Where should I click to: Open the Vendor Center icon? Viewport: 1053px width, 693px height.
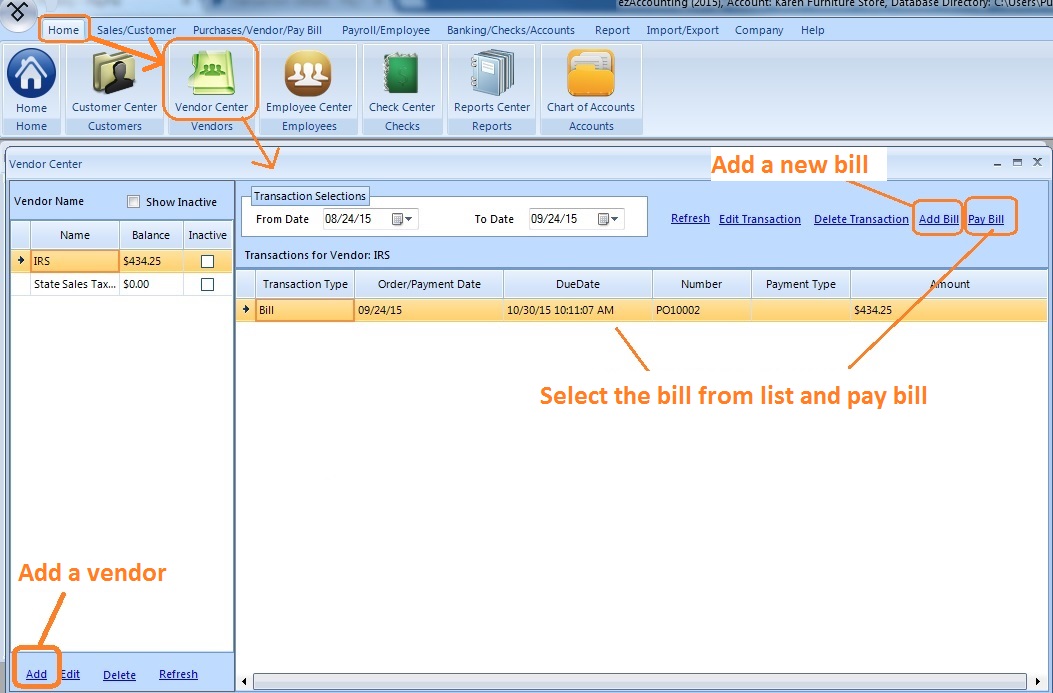click(211, 80)
